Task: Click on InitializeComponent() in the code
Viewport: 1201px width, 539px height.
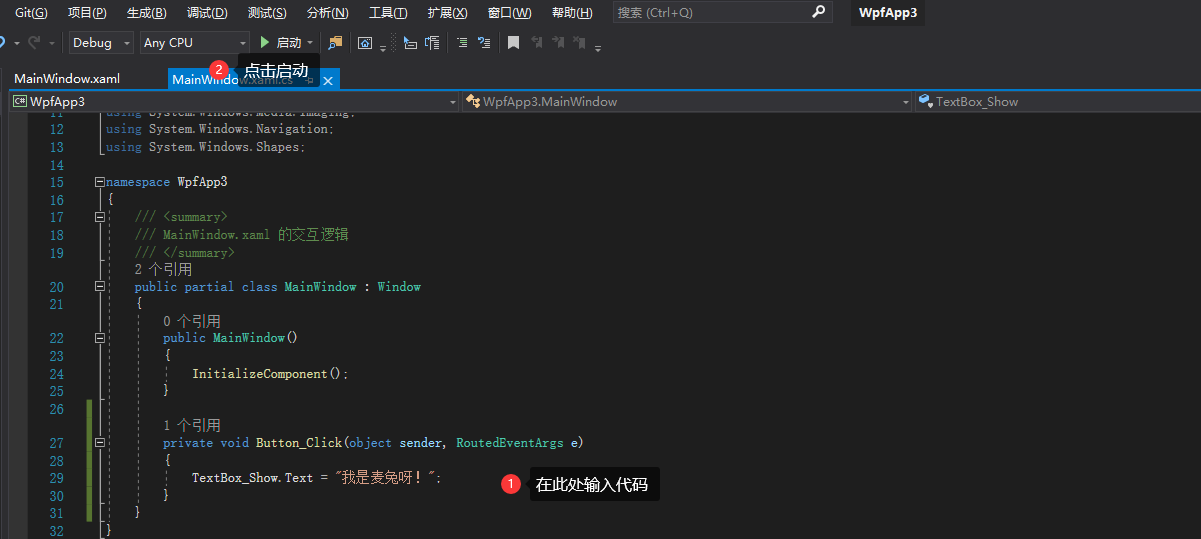Action: tap(270, 374)
